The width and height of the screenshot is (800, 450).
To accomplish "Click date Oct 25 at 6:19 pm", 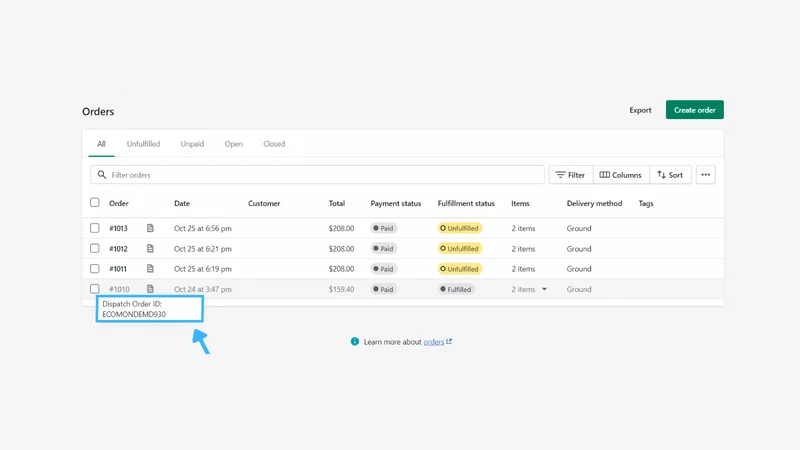I will 203,268.
